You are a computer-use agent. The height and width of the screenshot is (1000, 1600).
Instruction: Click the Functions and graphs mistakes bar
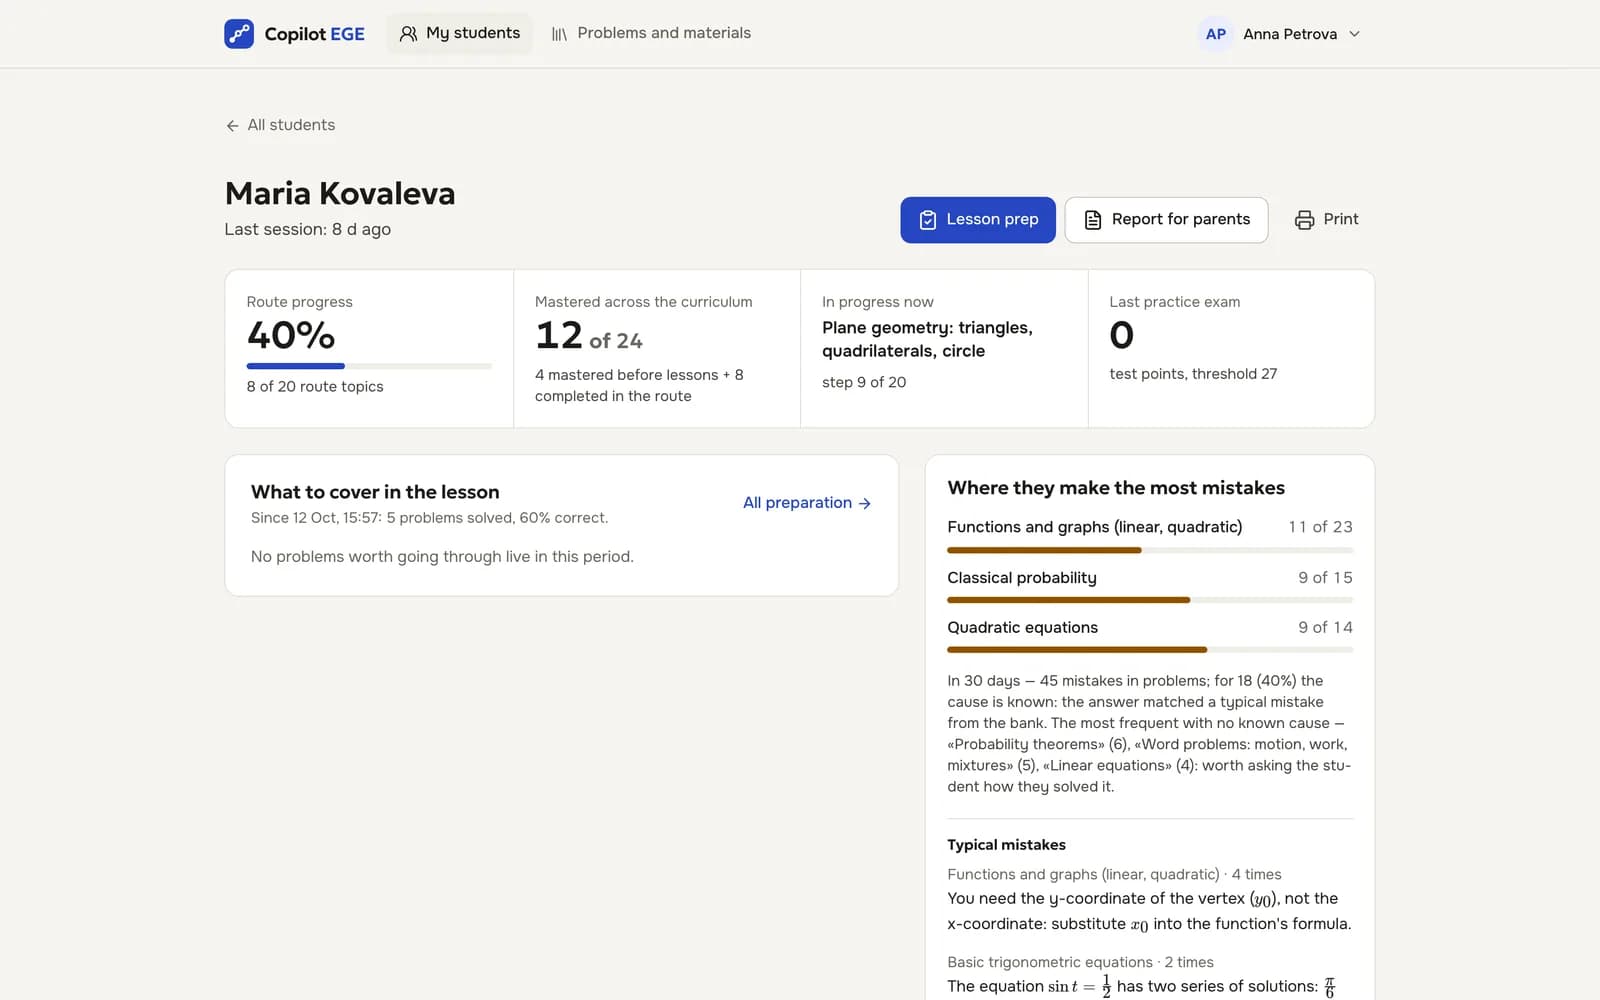[x=1150, y=550]
